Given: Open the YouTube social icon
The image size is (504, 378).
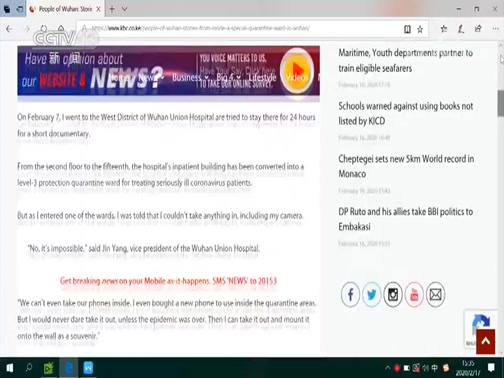Looking at the screenshot, I should pos(414,295).
